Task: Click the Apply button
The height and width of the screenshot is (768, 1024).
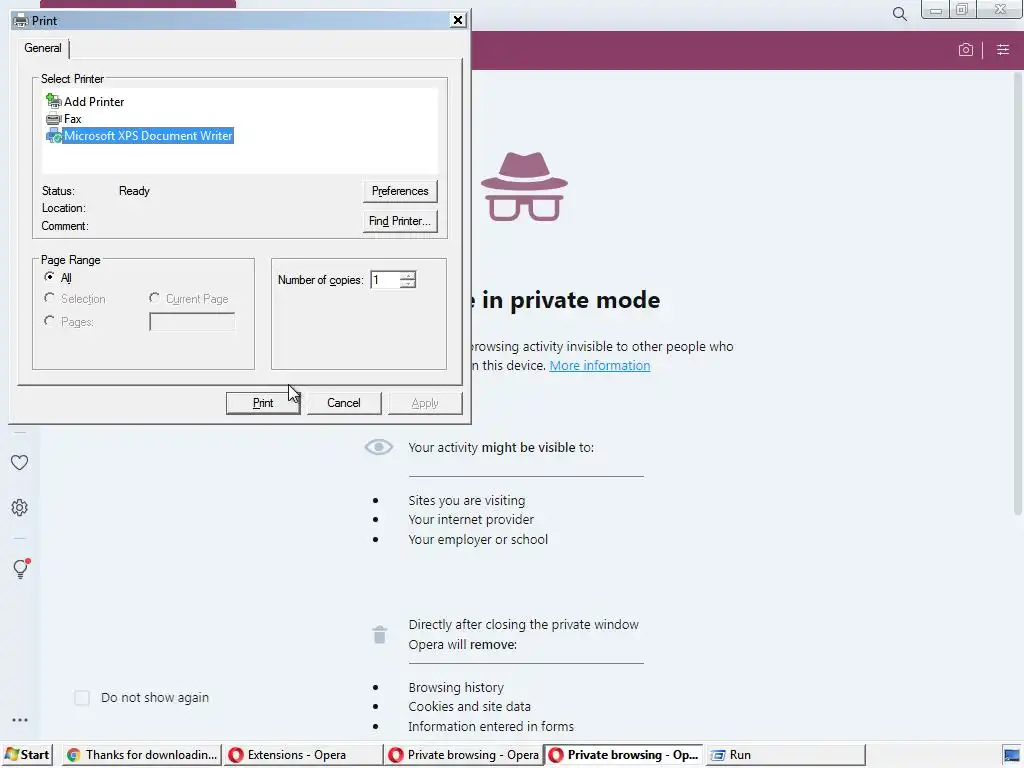Action: (424, 403)
